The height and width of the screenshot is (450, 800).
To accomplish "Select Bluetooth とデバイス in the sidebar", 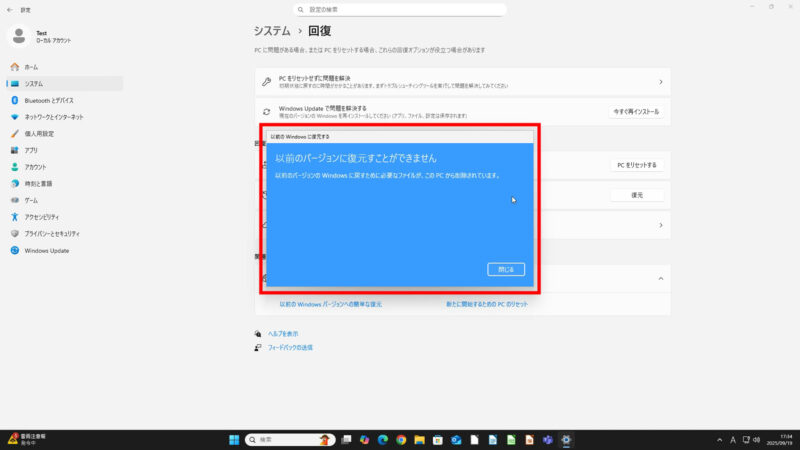I will tap(49, 100).
